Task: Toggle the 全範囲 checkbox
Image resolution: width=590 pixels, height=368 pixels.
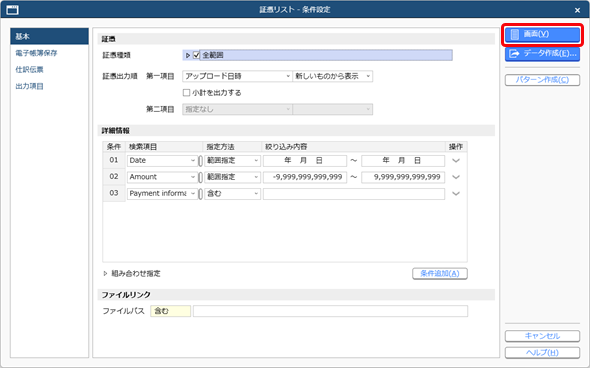Action: 196,55
